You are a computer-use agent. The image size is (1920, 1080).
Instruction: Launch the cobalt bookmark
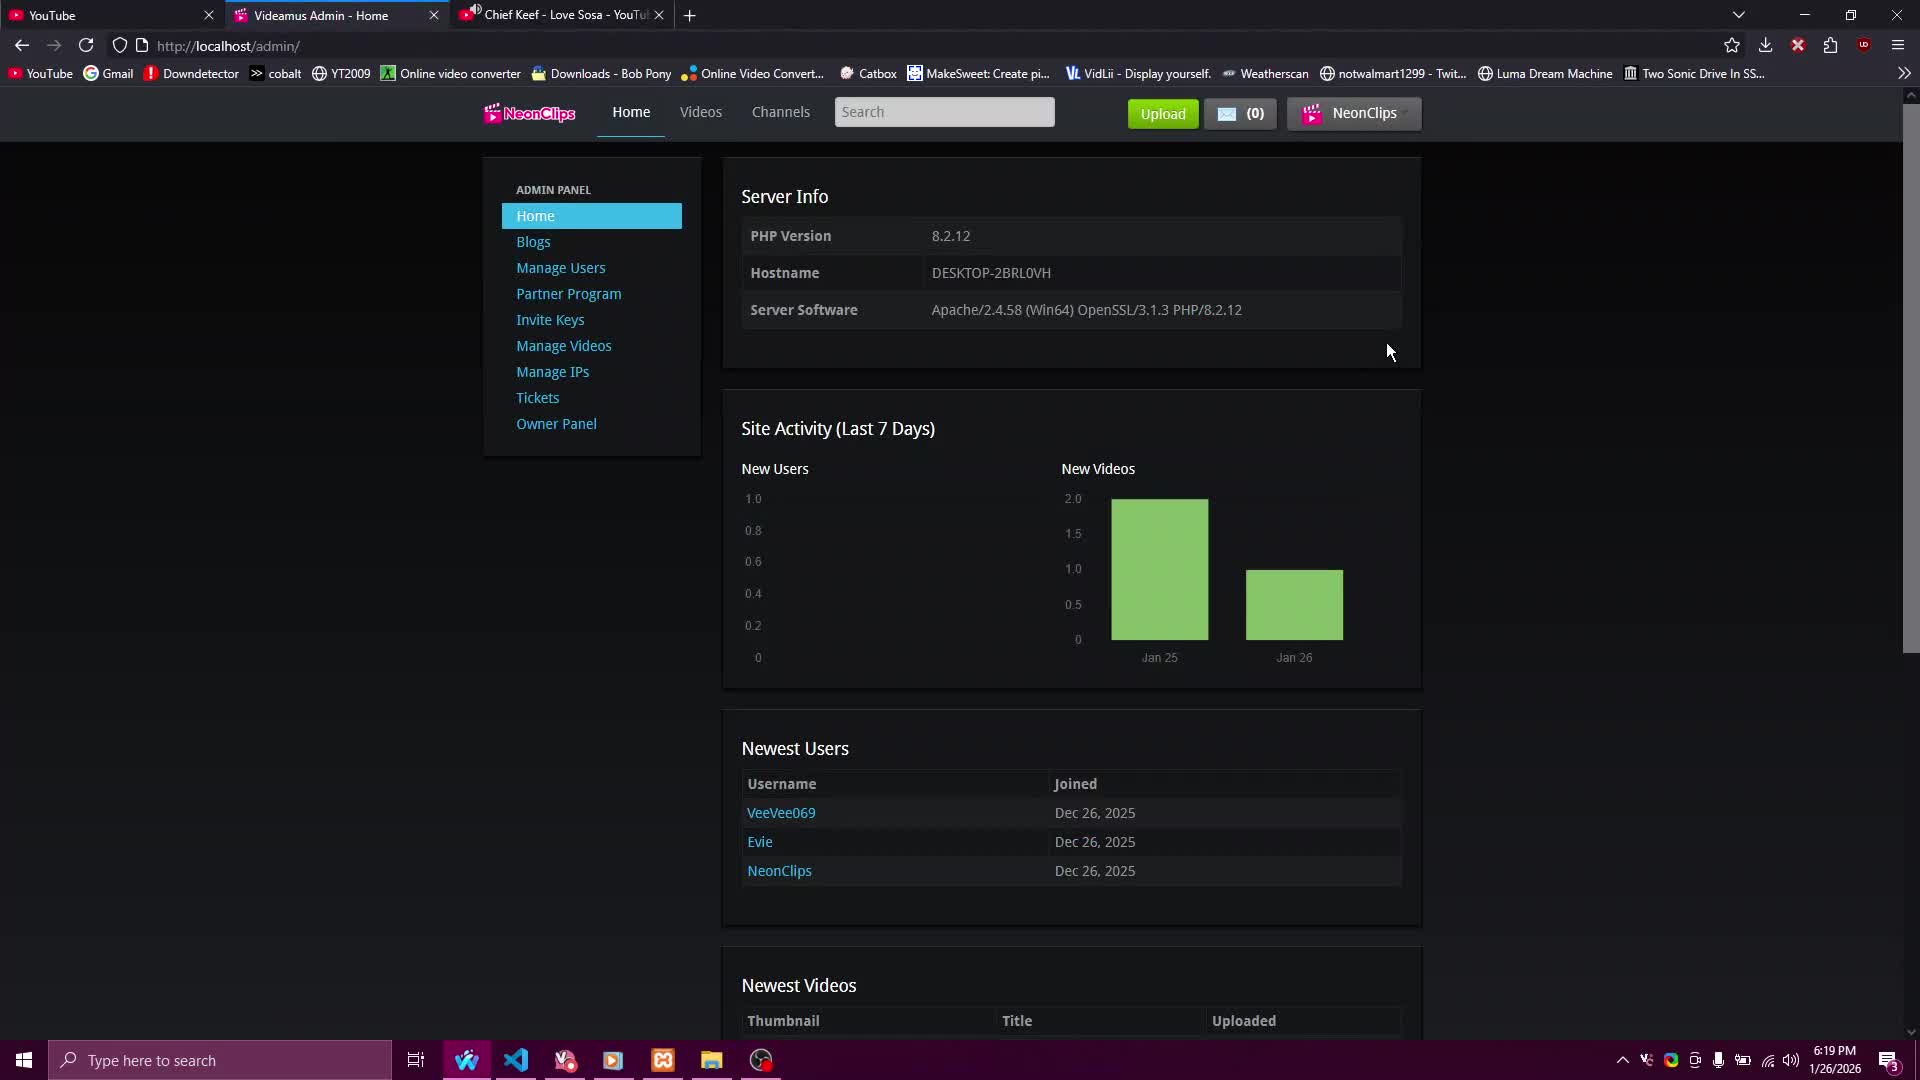(x=275, y=73)
